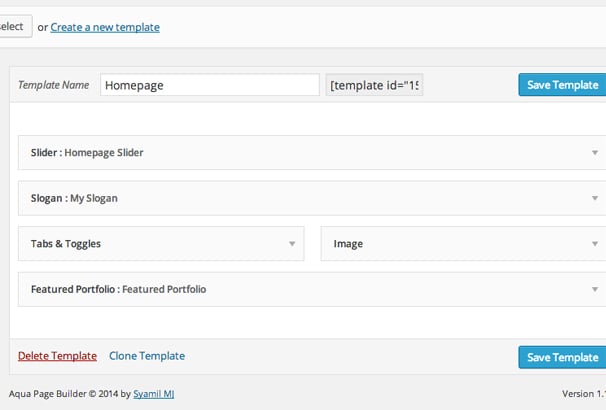Focus the Template Name input field

coord(210,85)
